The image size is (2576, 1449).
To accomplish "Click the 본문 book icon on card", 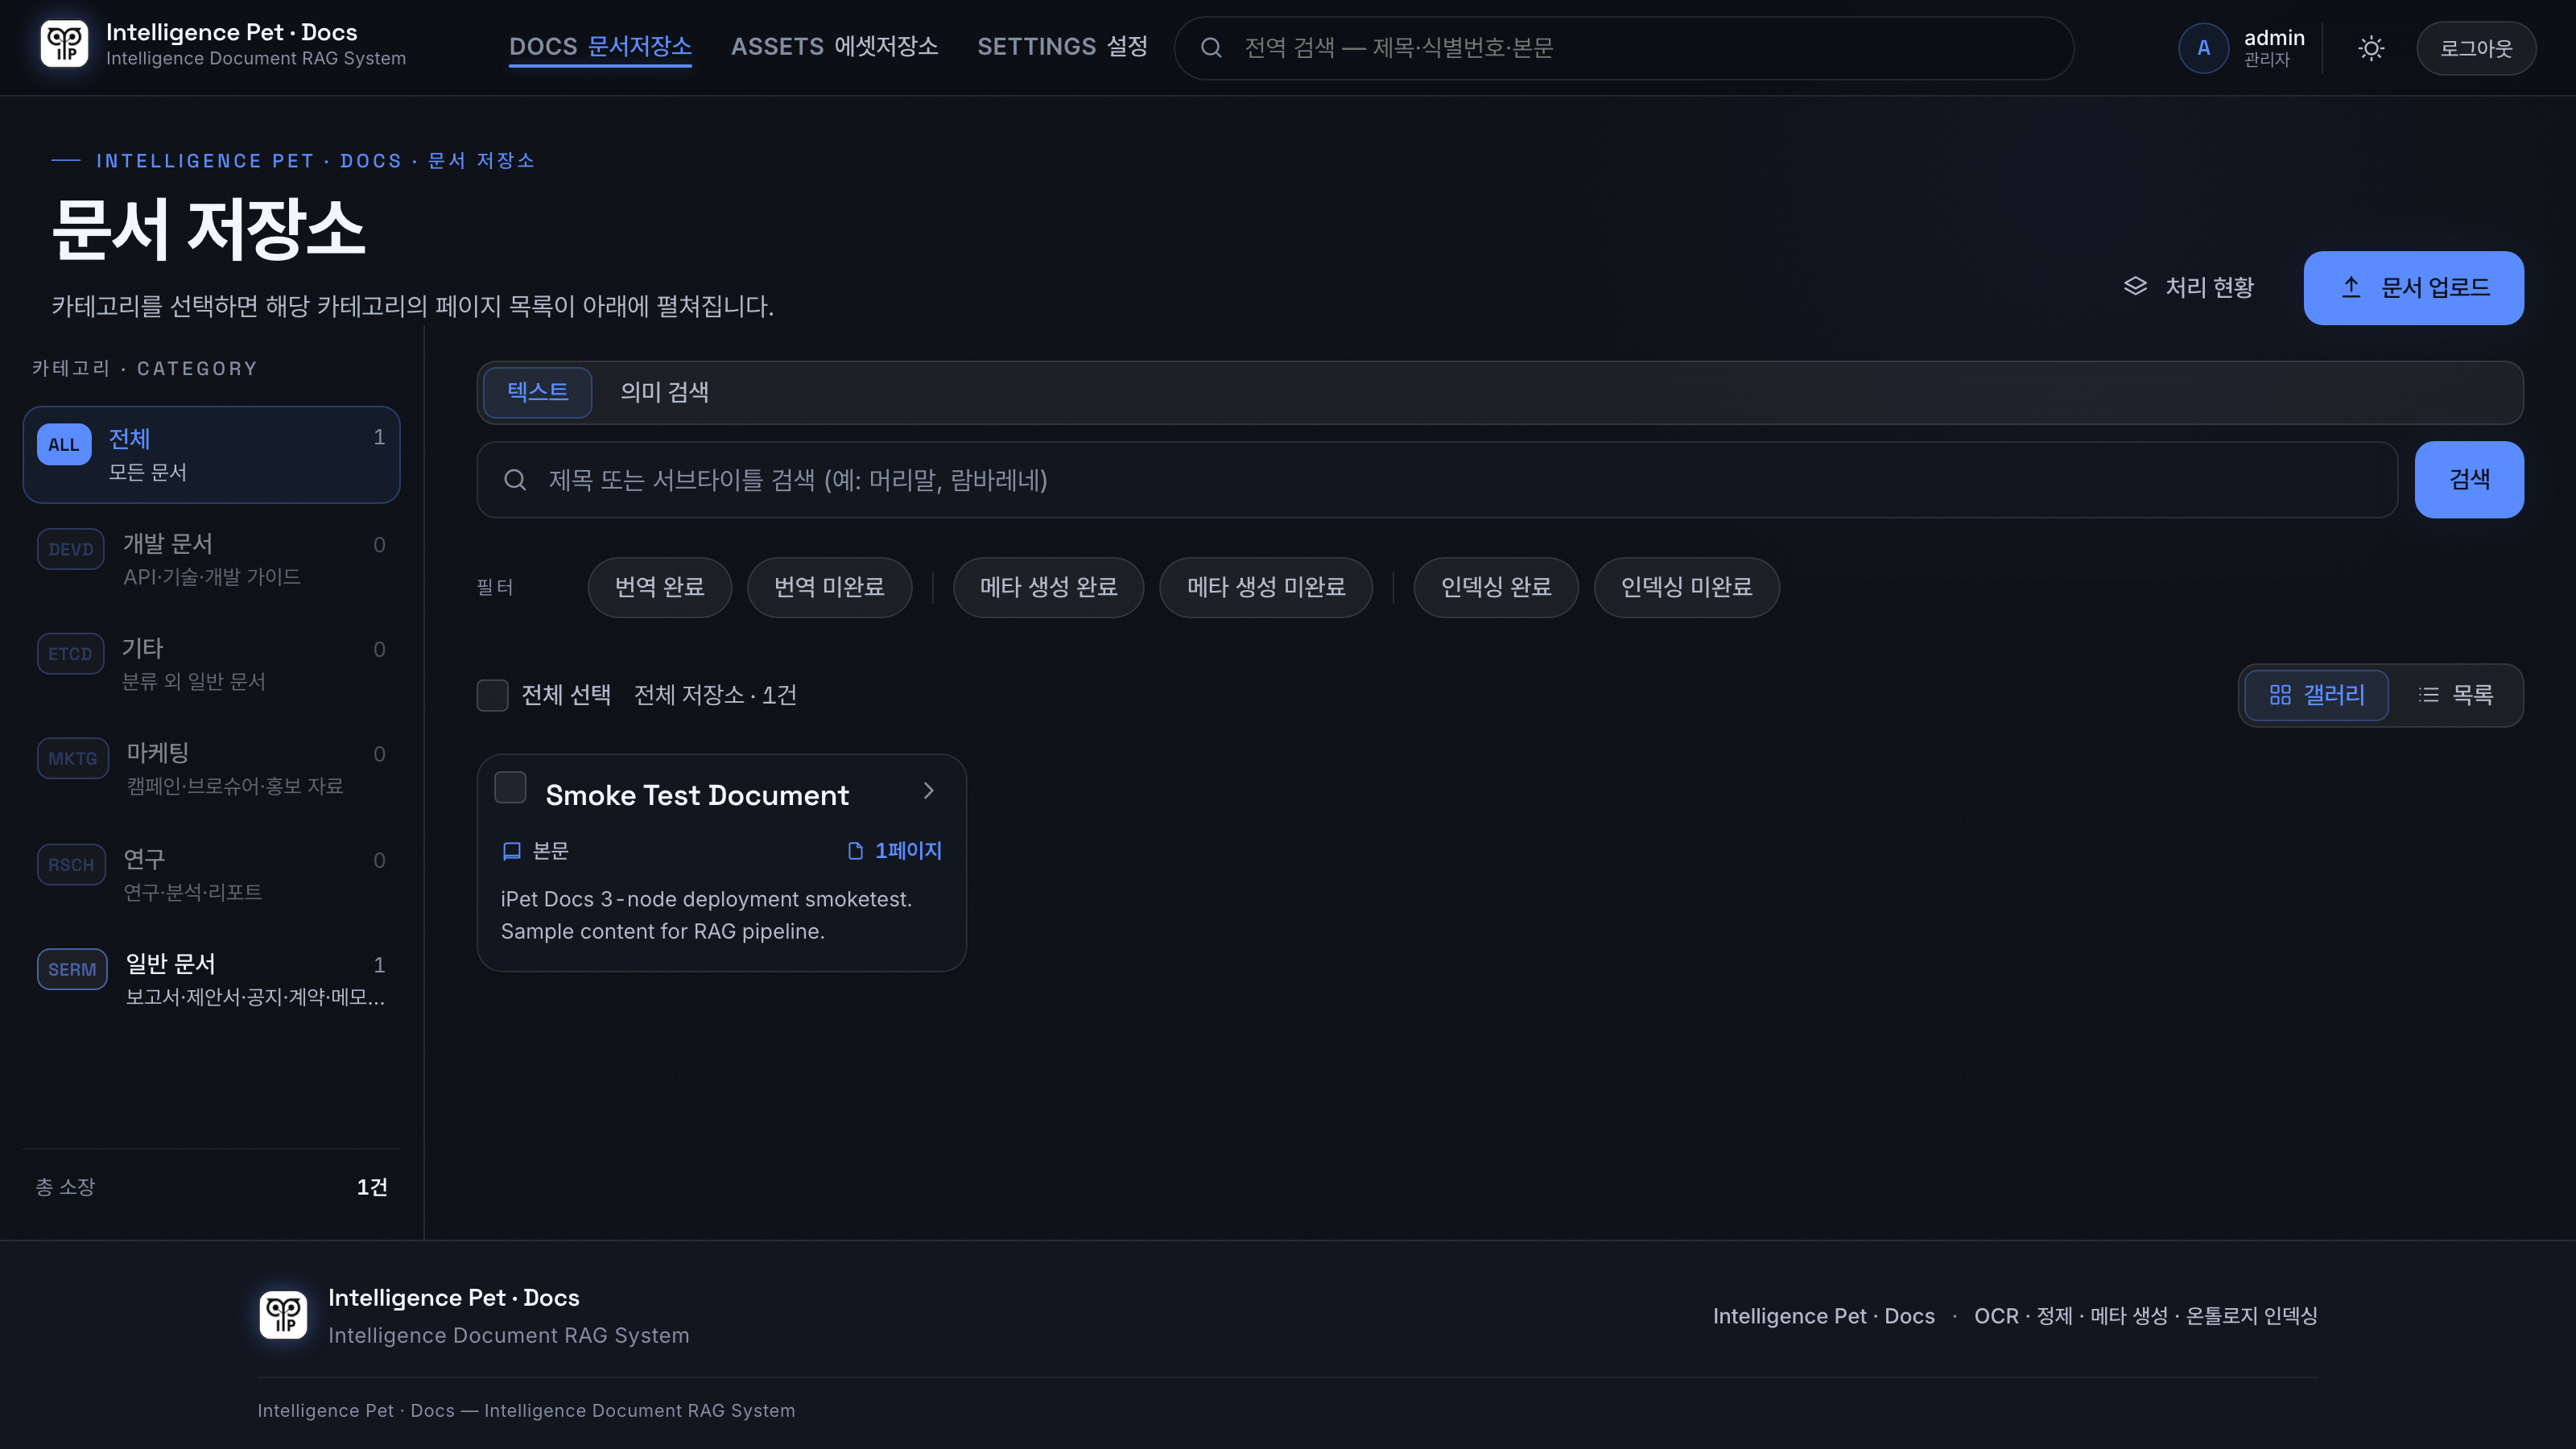I will click(512, 851).
